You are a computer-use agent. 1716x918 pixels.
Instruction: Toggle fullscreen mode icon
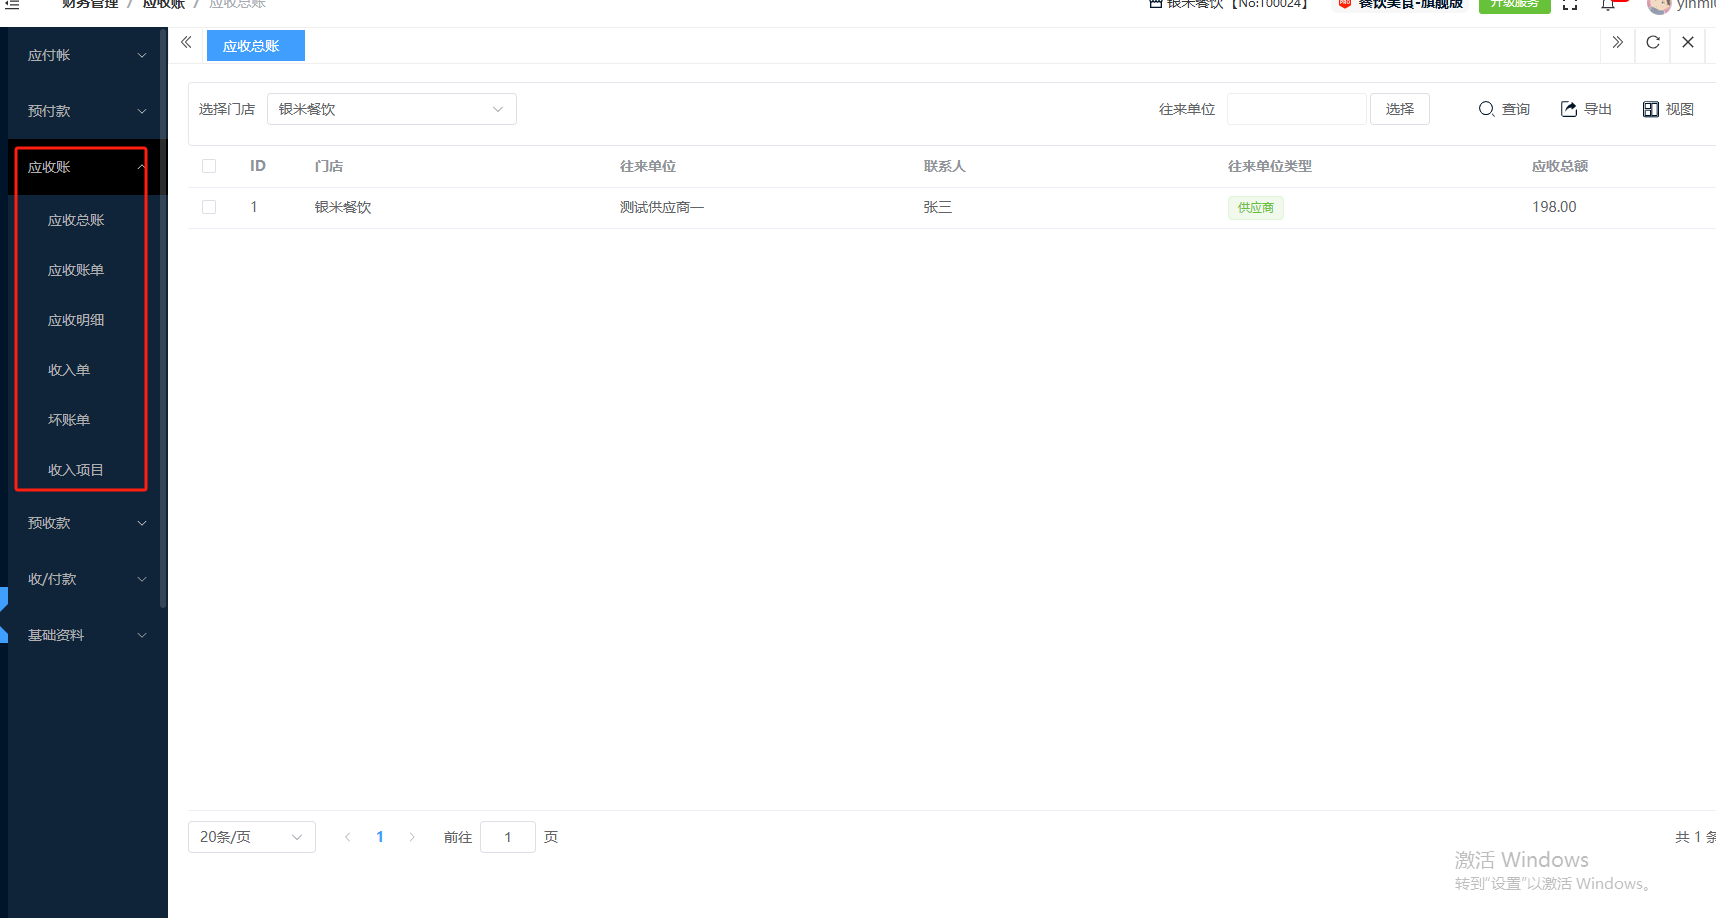click(x=1570, y=5)
